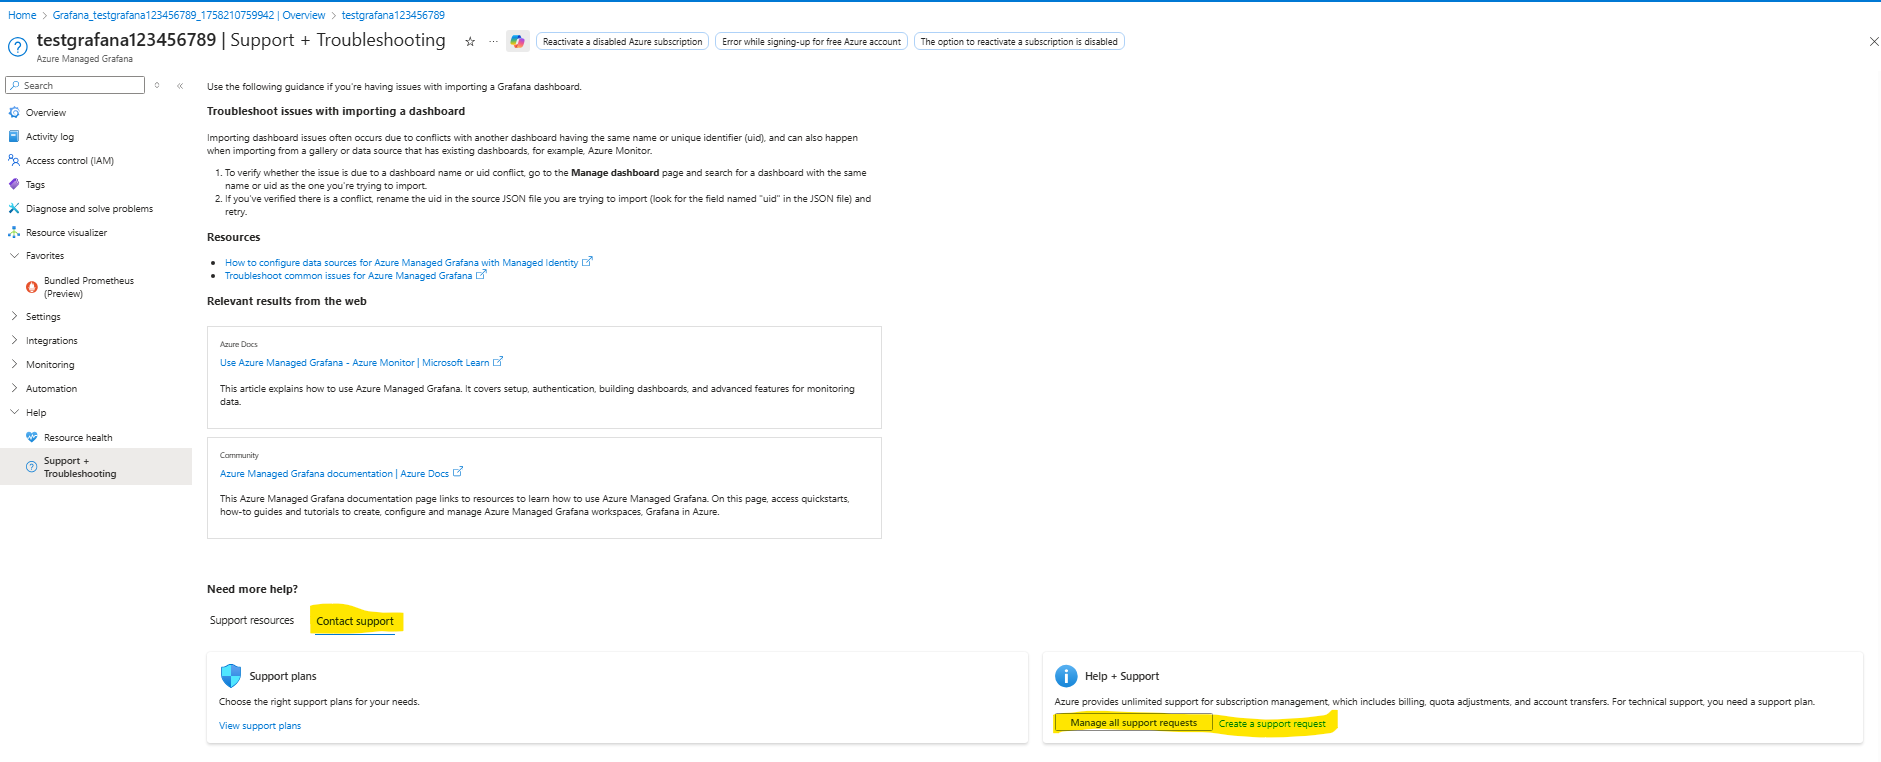Click the sidebar Search input field
This screenshot has height=762, width=1881.
tap(75, 86)
